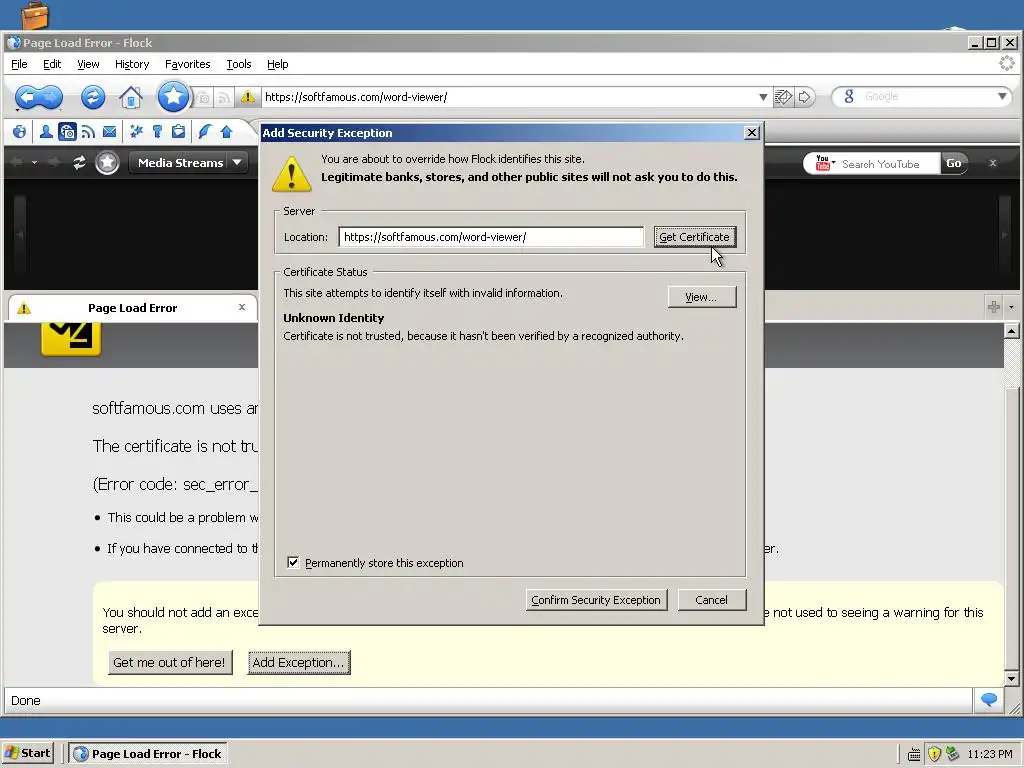Click the security shield tray icon
This screenshot has height=768, width=1024.
pos(935,754)
